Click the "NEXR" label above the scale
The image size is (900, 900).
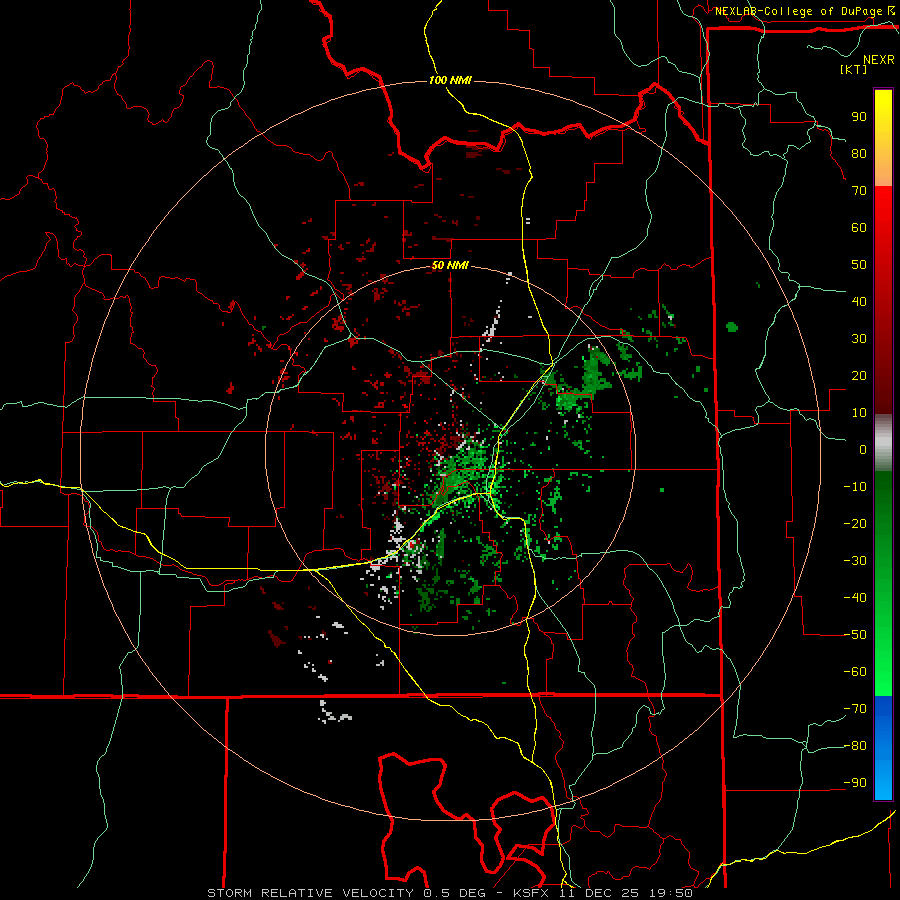879,60
